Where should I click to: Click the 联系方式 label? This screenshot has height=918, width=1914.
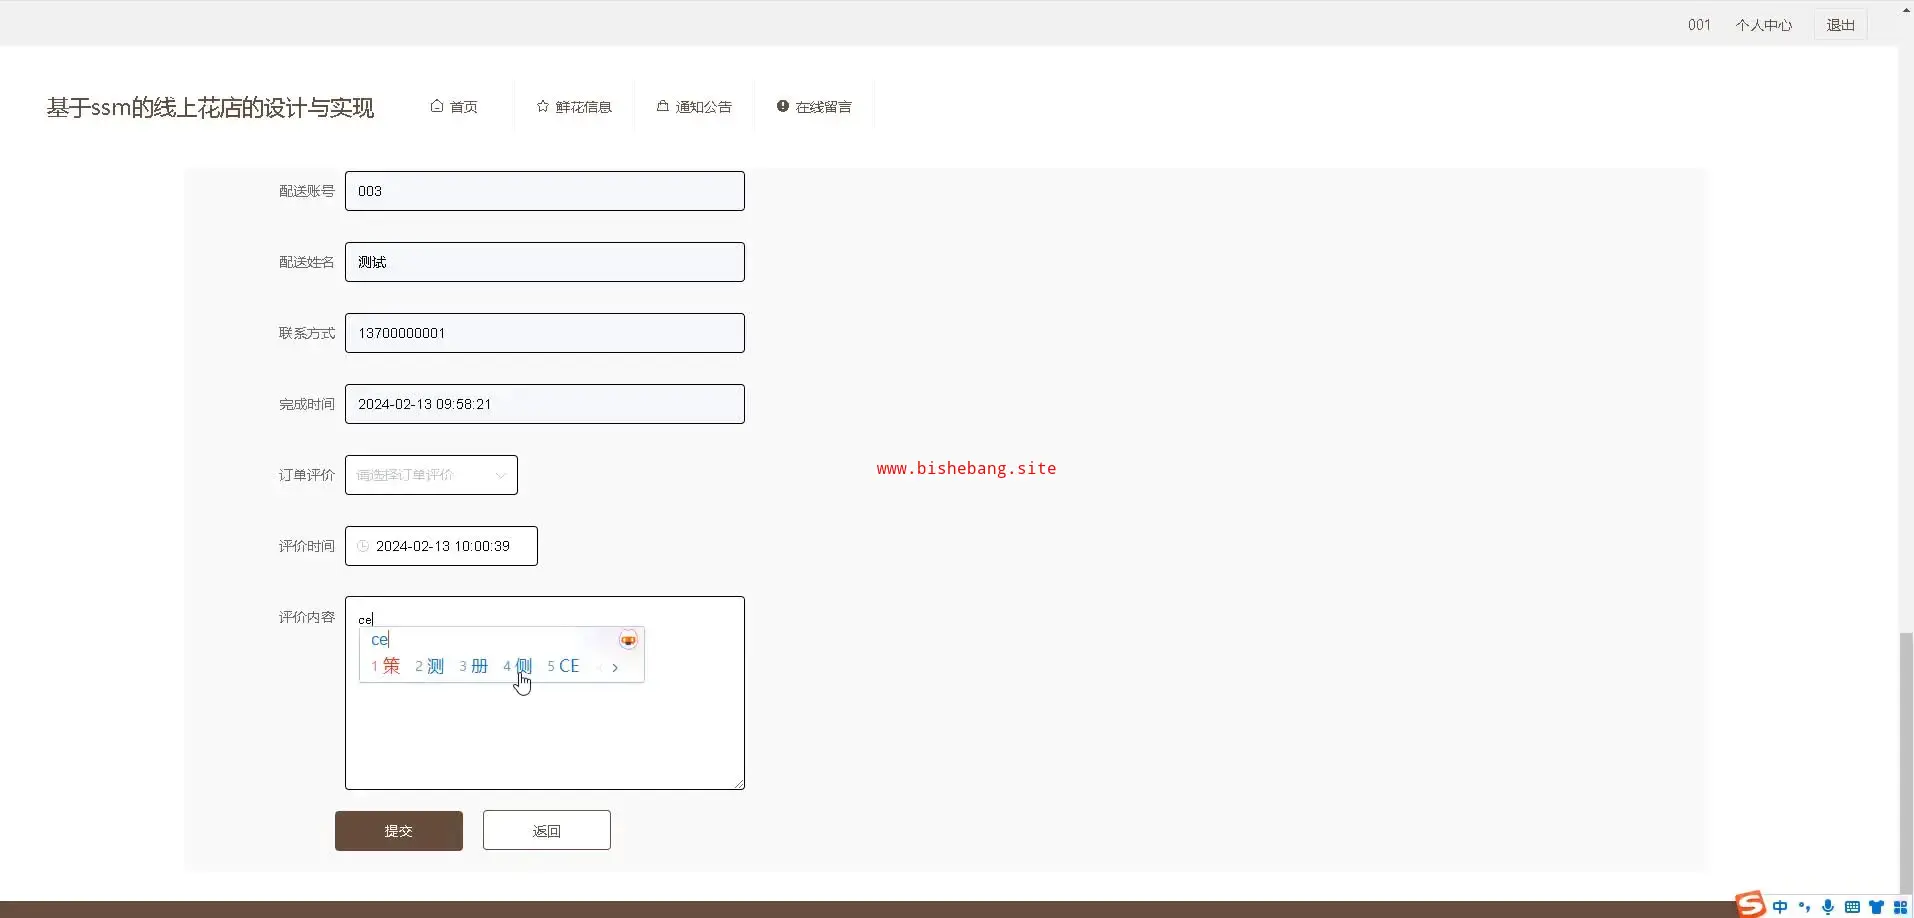tap(307, 333)
